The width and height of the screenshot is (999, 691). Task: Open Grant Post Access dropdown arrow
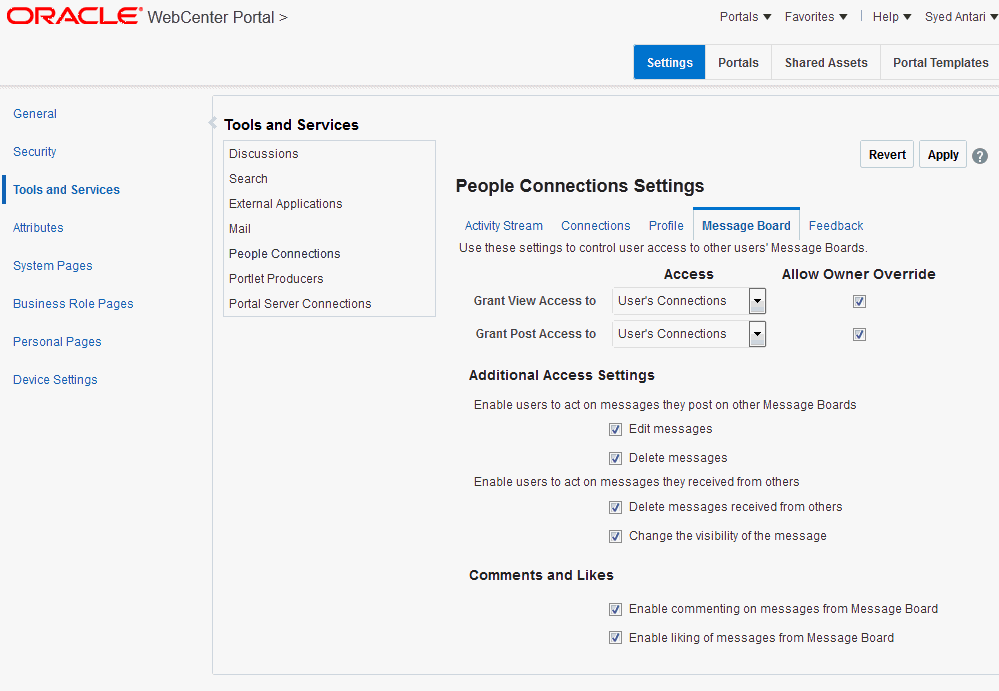tap(757, 334)
